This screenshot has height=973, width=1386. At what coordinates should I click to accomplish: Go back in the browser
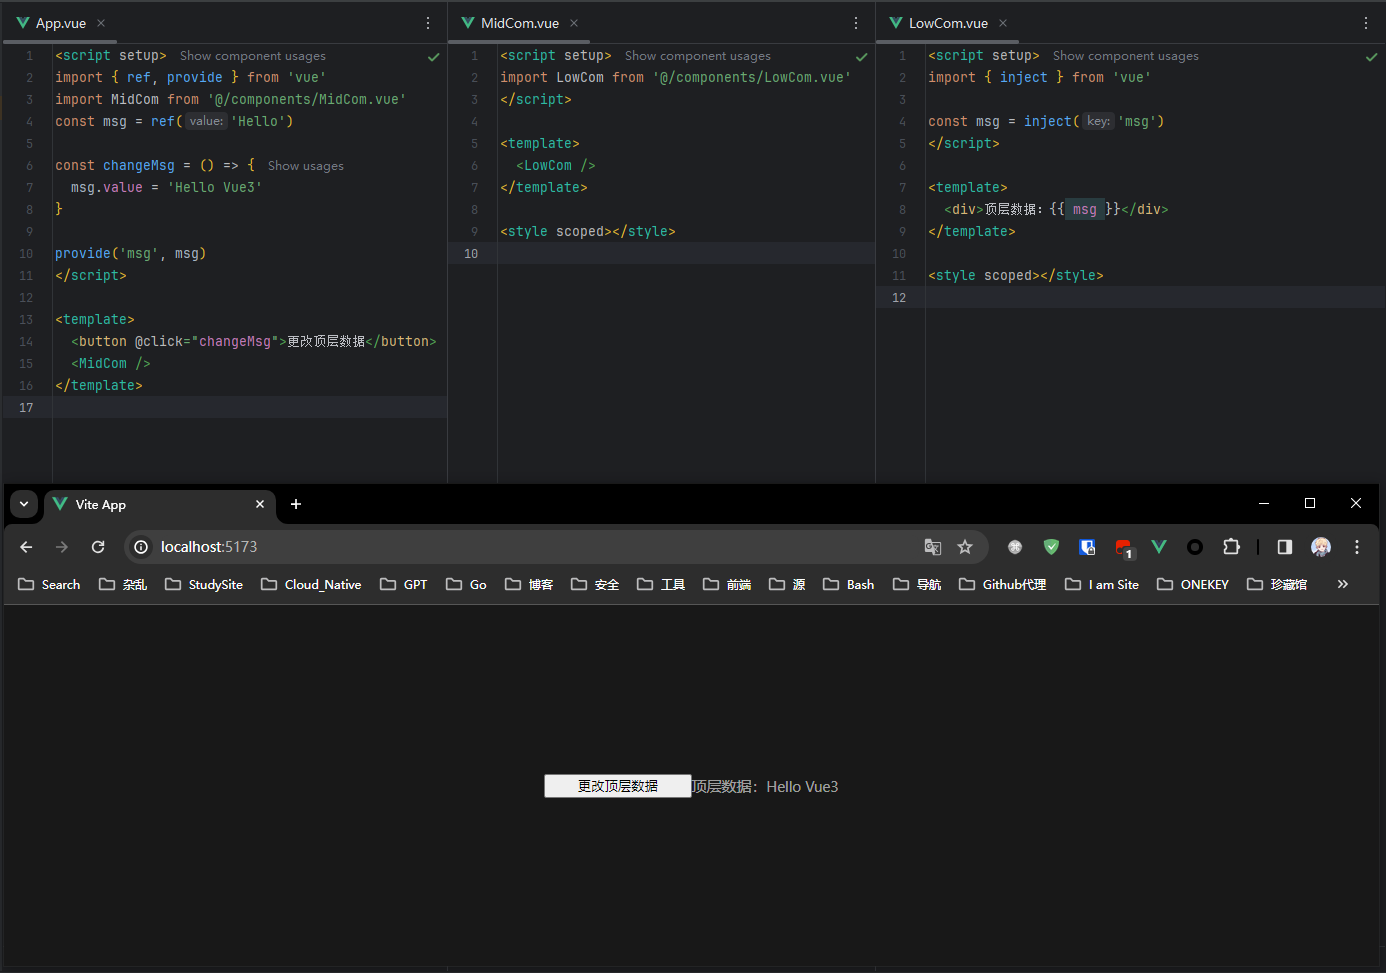27,547
